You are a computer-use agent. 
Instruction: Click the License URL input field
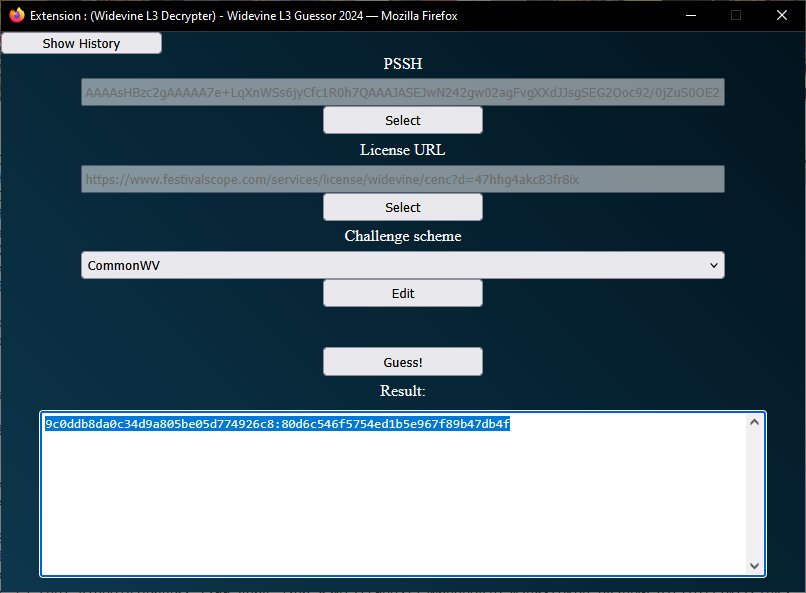point(402,179)
